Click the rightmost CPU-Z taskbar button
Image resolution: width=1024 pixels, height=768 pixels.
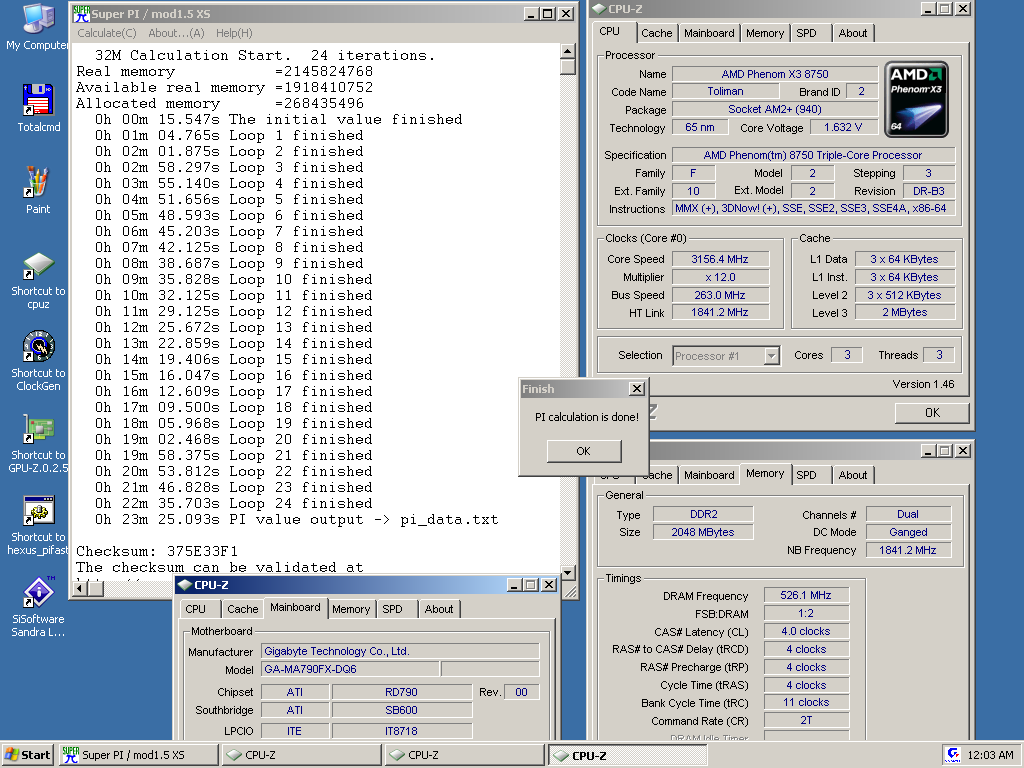click(x=628, y=755)
